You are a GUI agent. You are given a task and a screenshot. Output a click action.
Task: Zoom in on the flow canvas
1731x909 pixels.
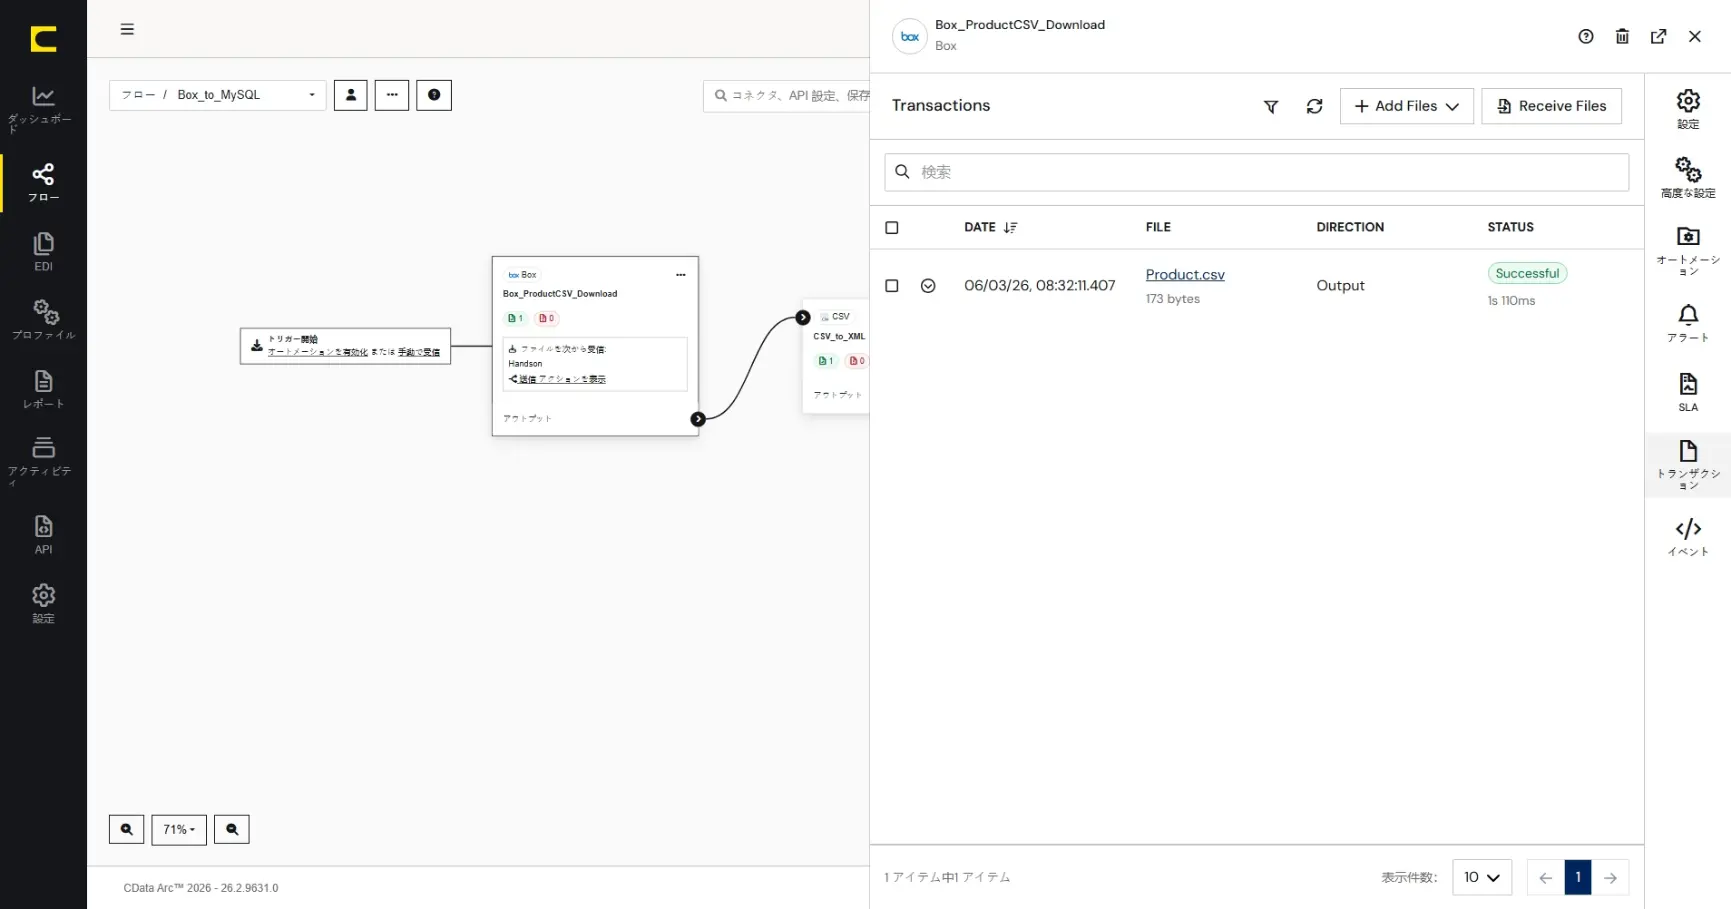[126, 829]
